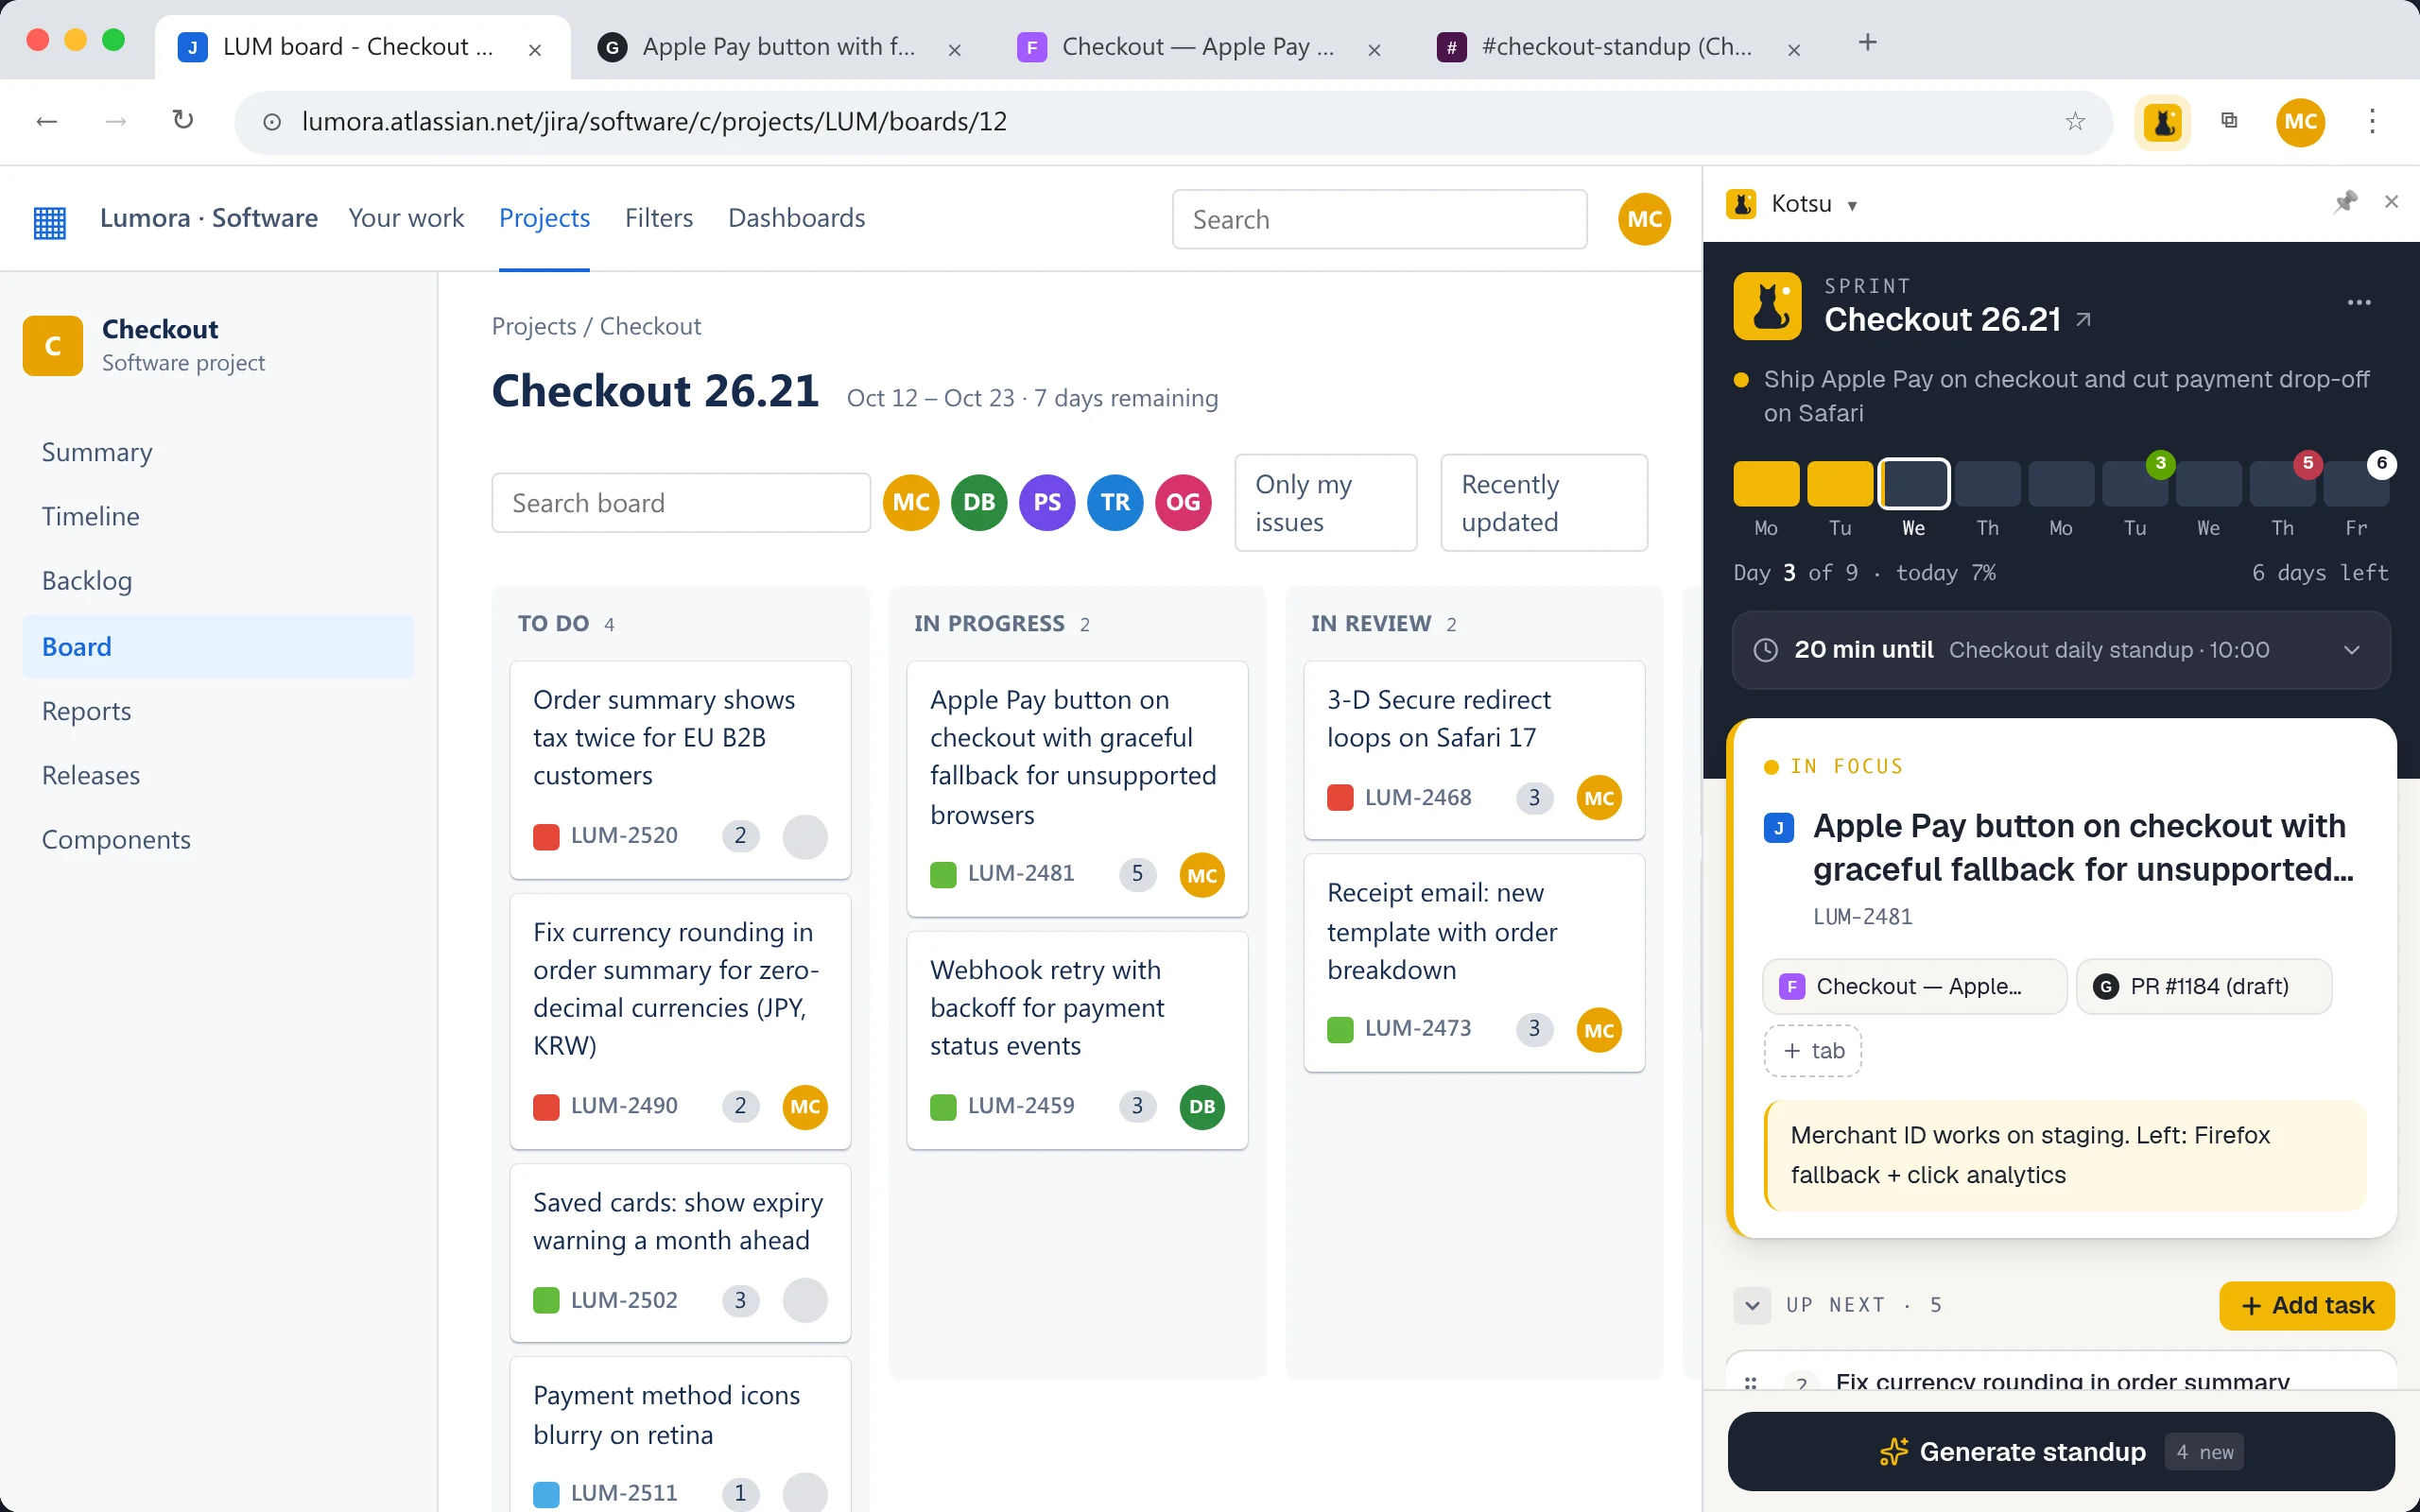Open Dashboards in Jira navigation
This screenshot has height=1512, width=2420.
(x=796, y=218)
